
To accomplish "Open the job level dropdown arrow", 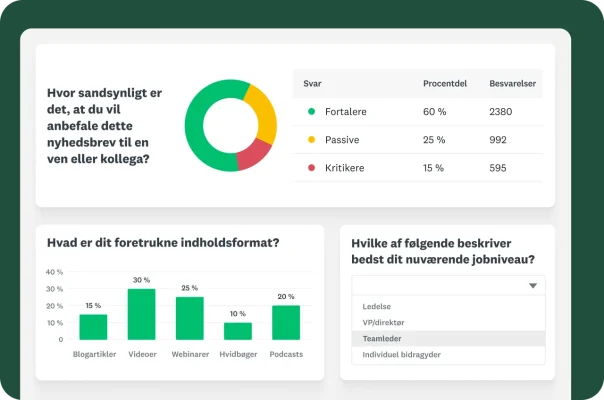I will [533, 286].
